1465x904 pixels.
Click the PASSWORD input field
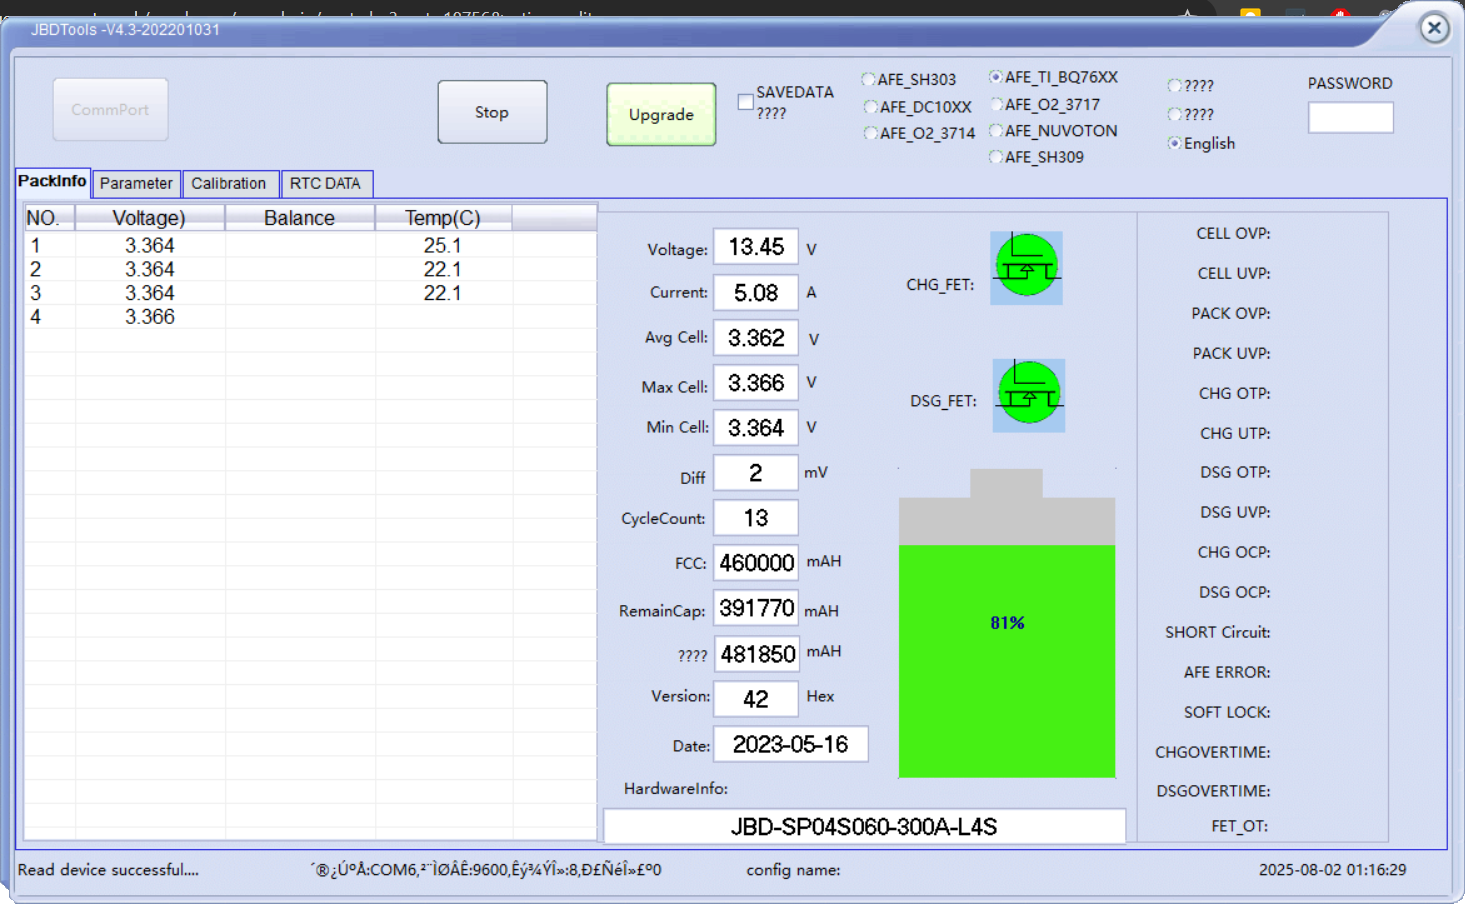pyautogui.click(x=1350, y=118)
